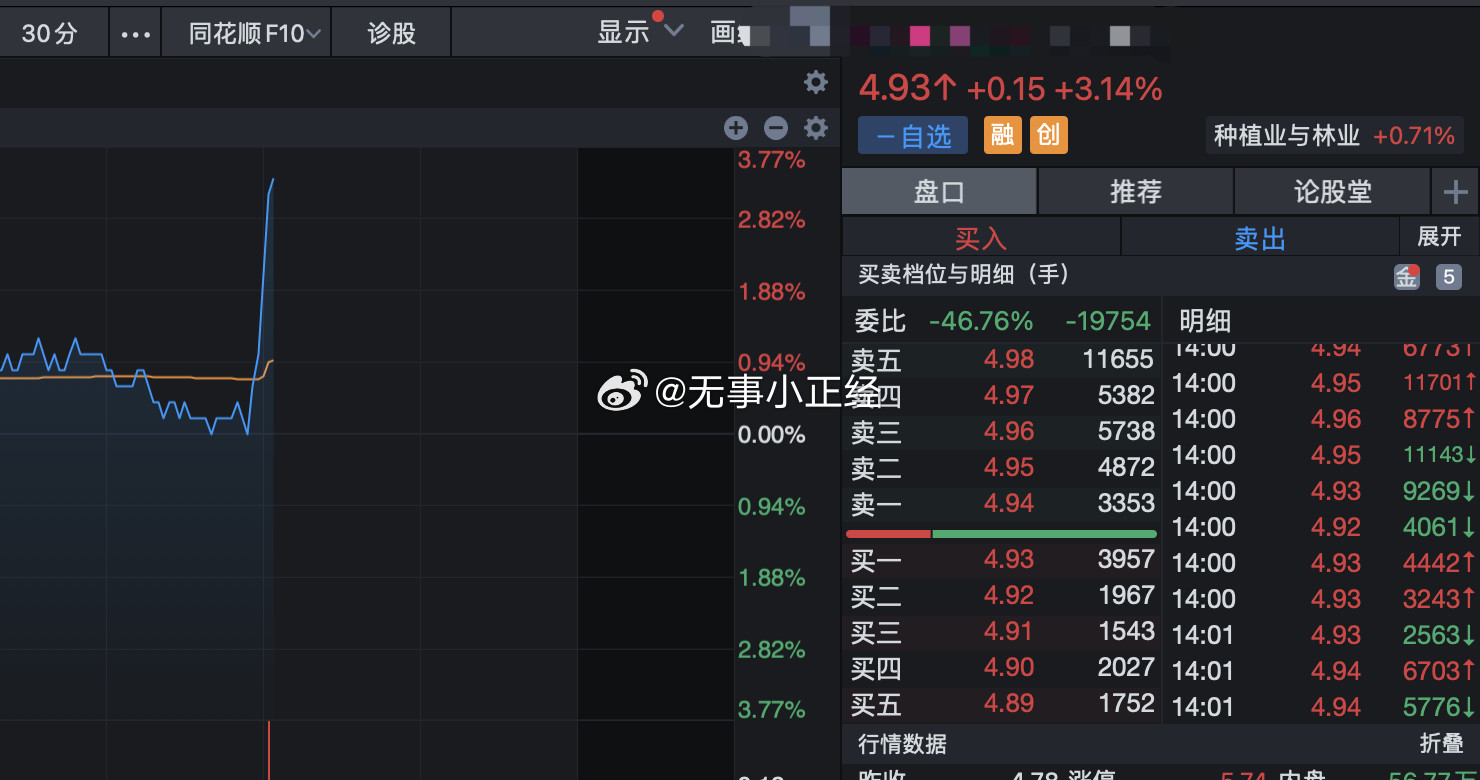This screenshot has height=780, width=1480.
Task: Switch to the 盘口 tab
Action: coord(939,191)
